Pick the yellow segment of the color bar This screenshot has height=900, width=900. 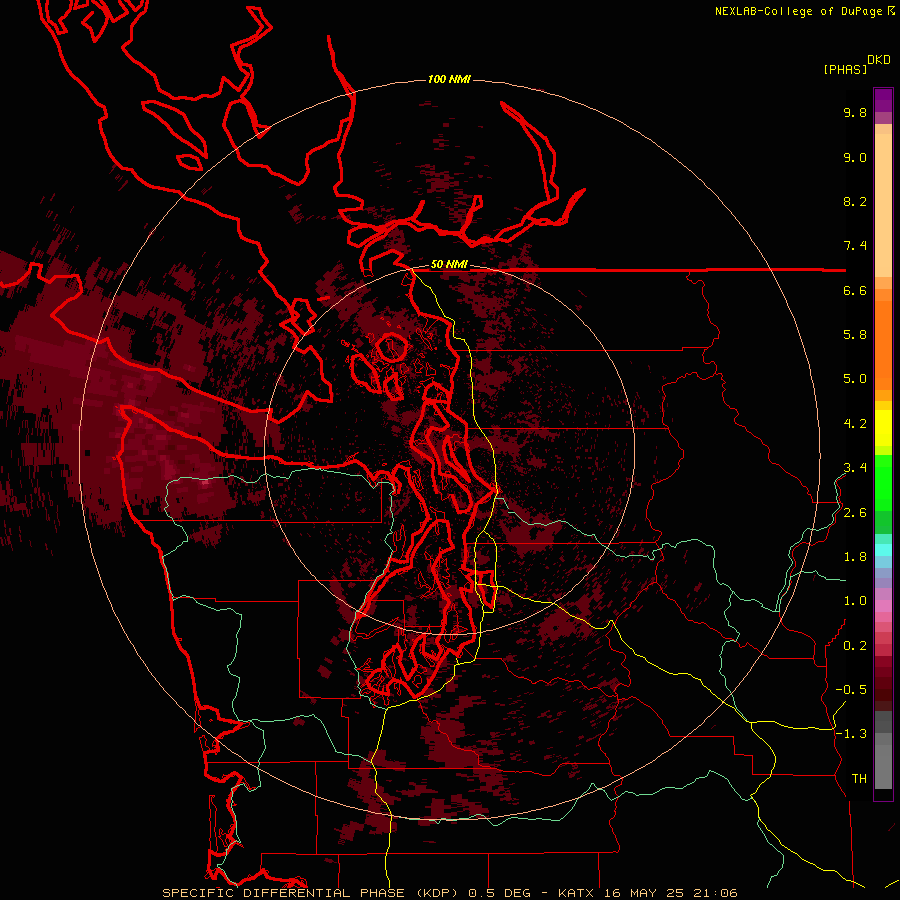click(883, 428)
